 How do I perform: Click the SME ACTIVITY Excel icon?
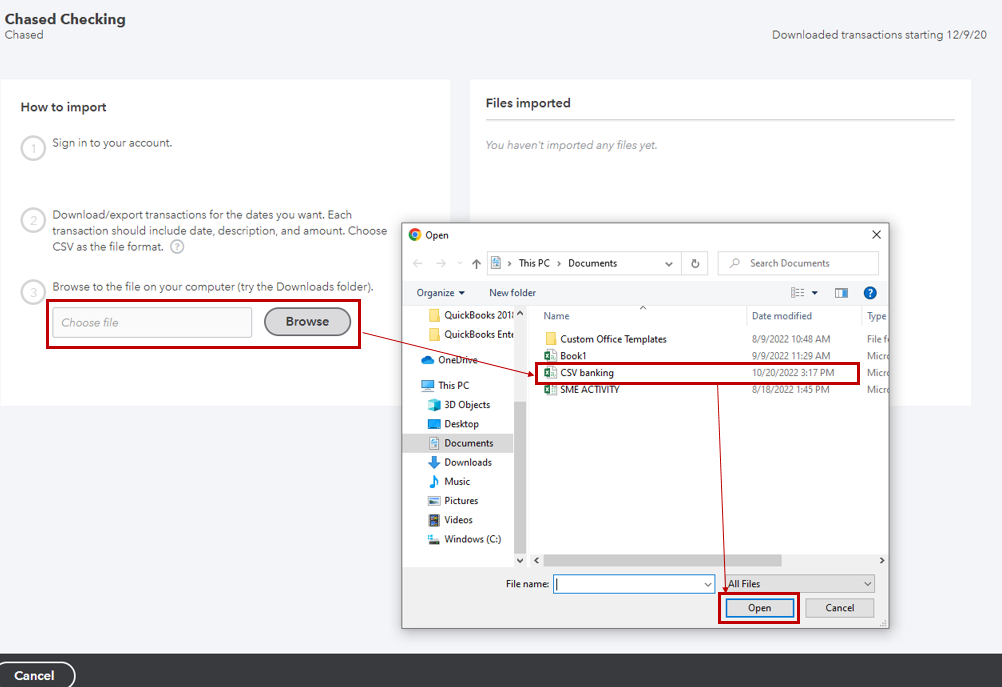click(x=550, y=389)
